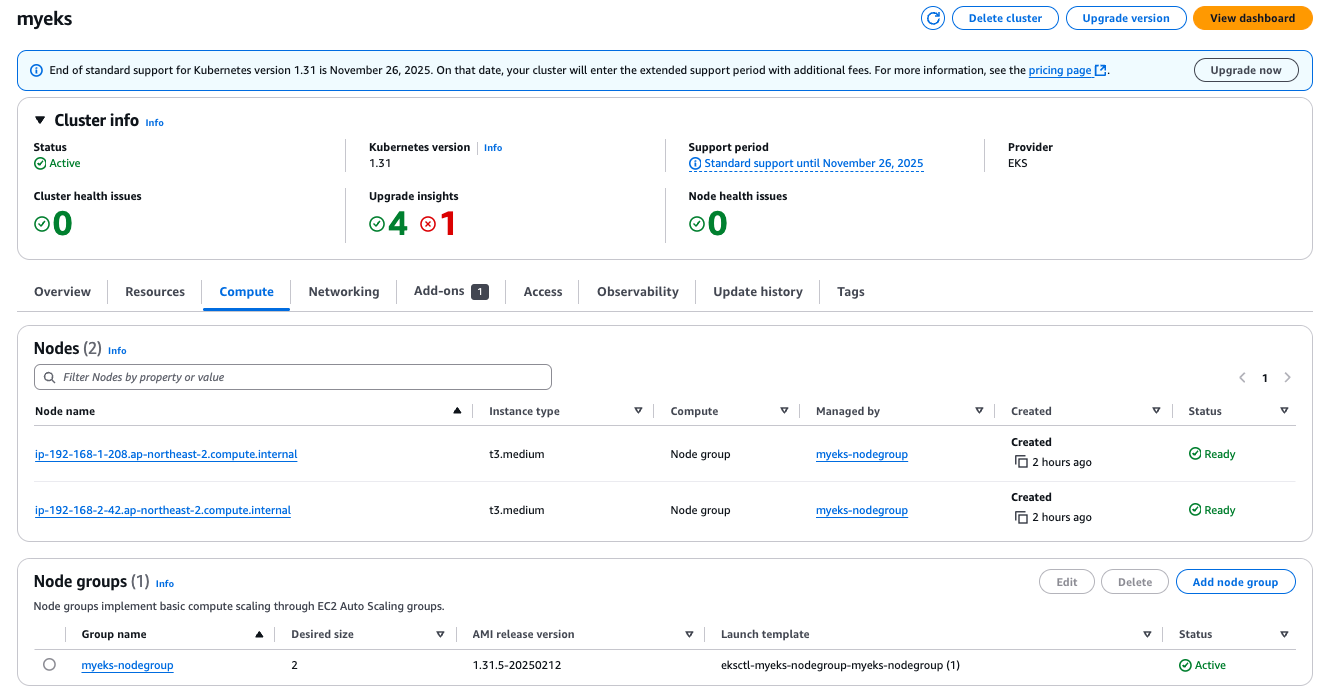This screenshot has height=691, width=1324.
Task: View the Update history tab
Action: pos(758,292)
